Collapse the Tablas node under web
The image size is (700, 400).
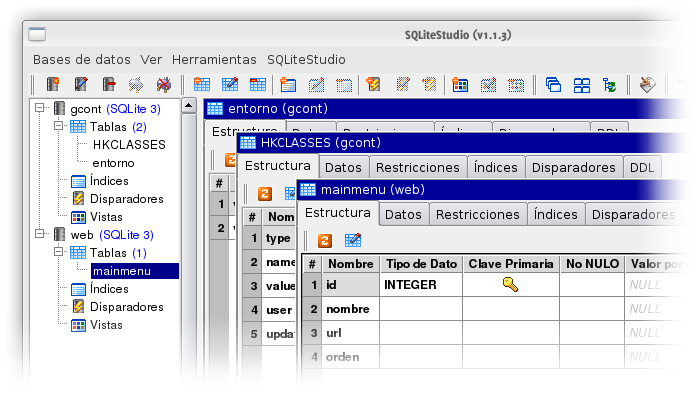click(59, 253)
